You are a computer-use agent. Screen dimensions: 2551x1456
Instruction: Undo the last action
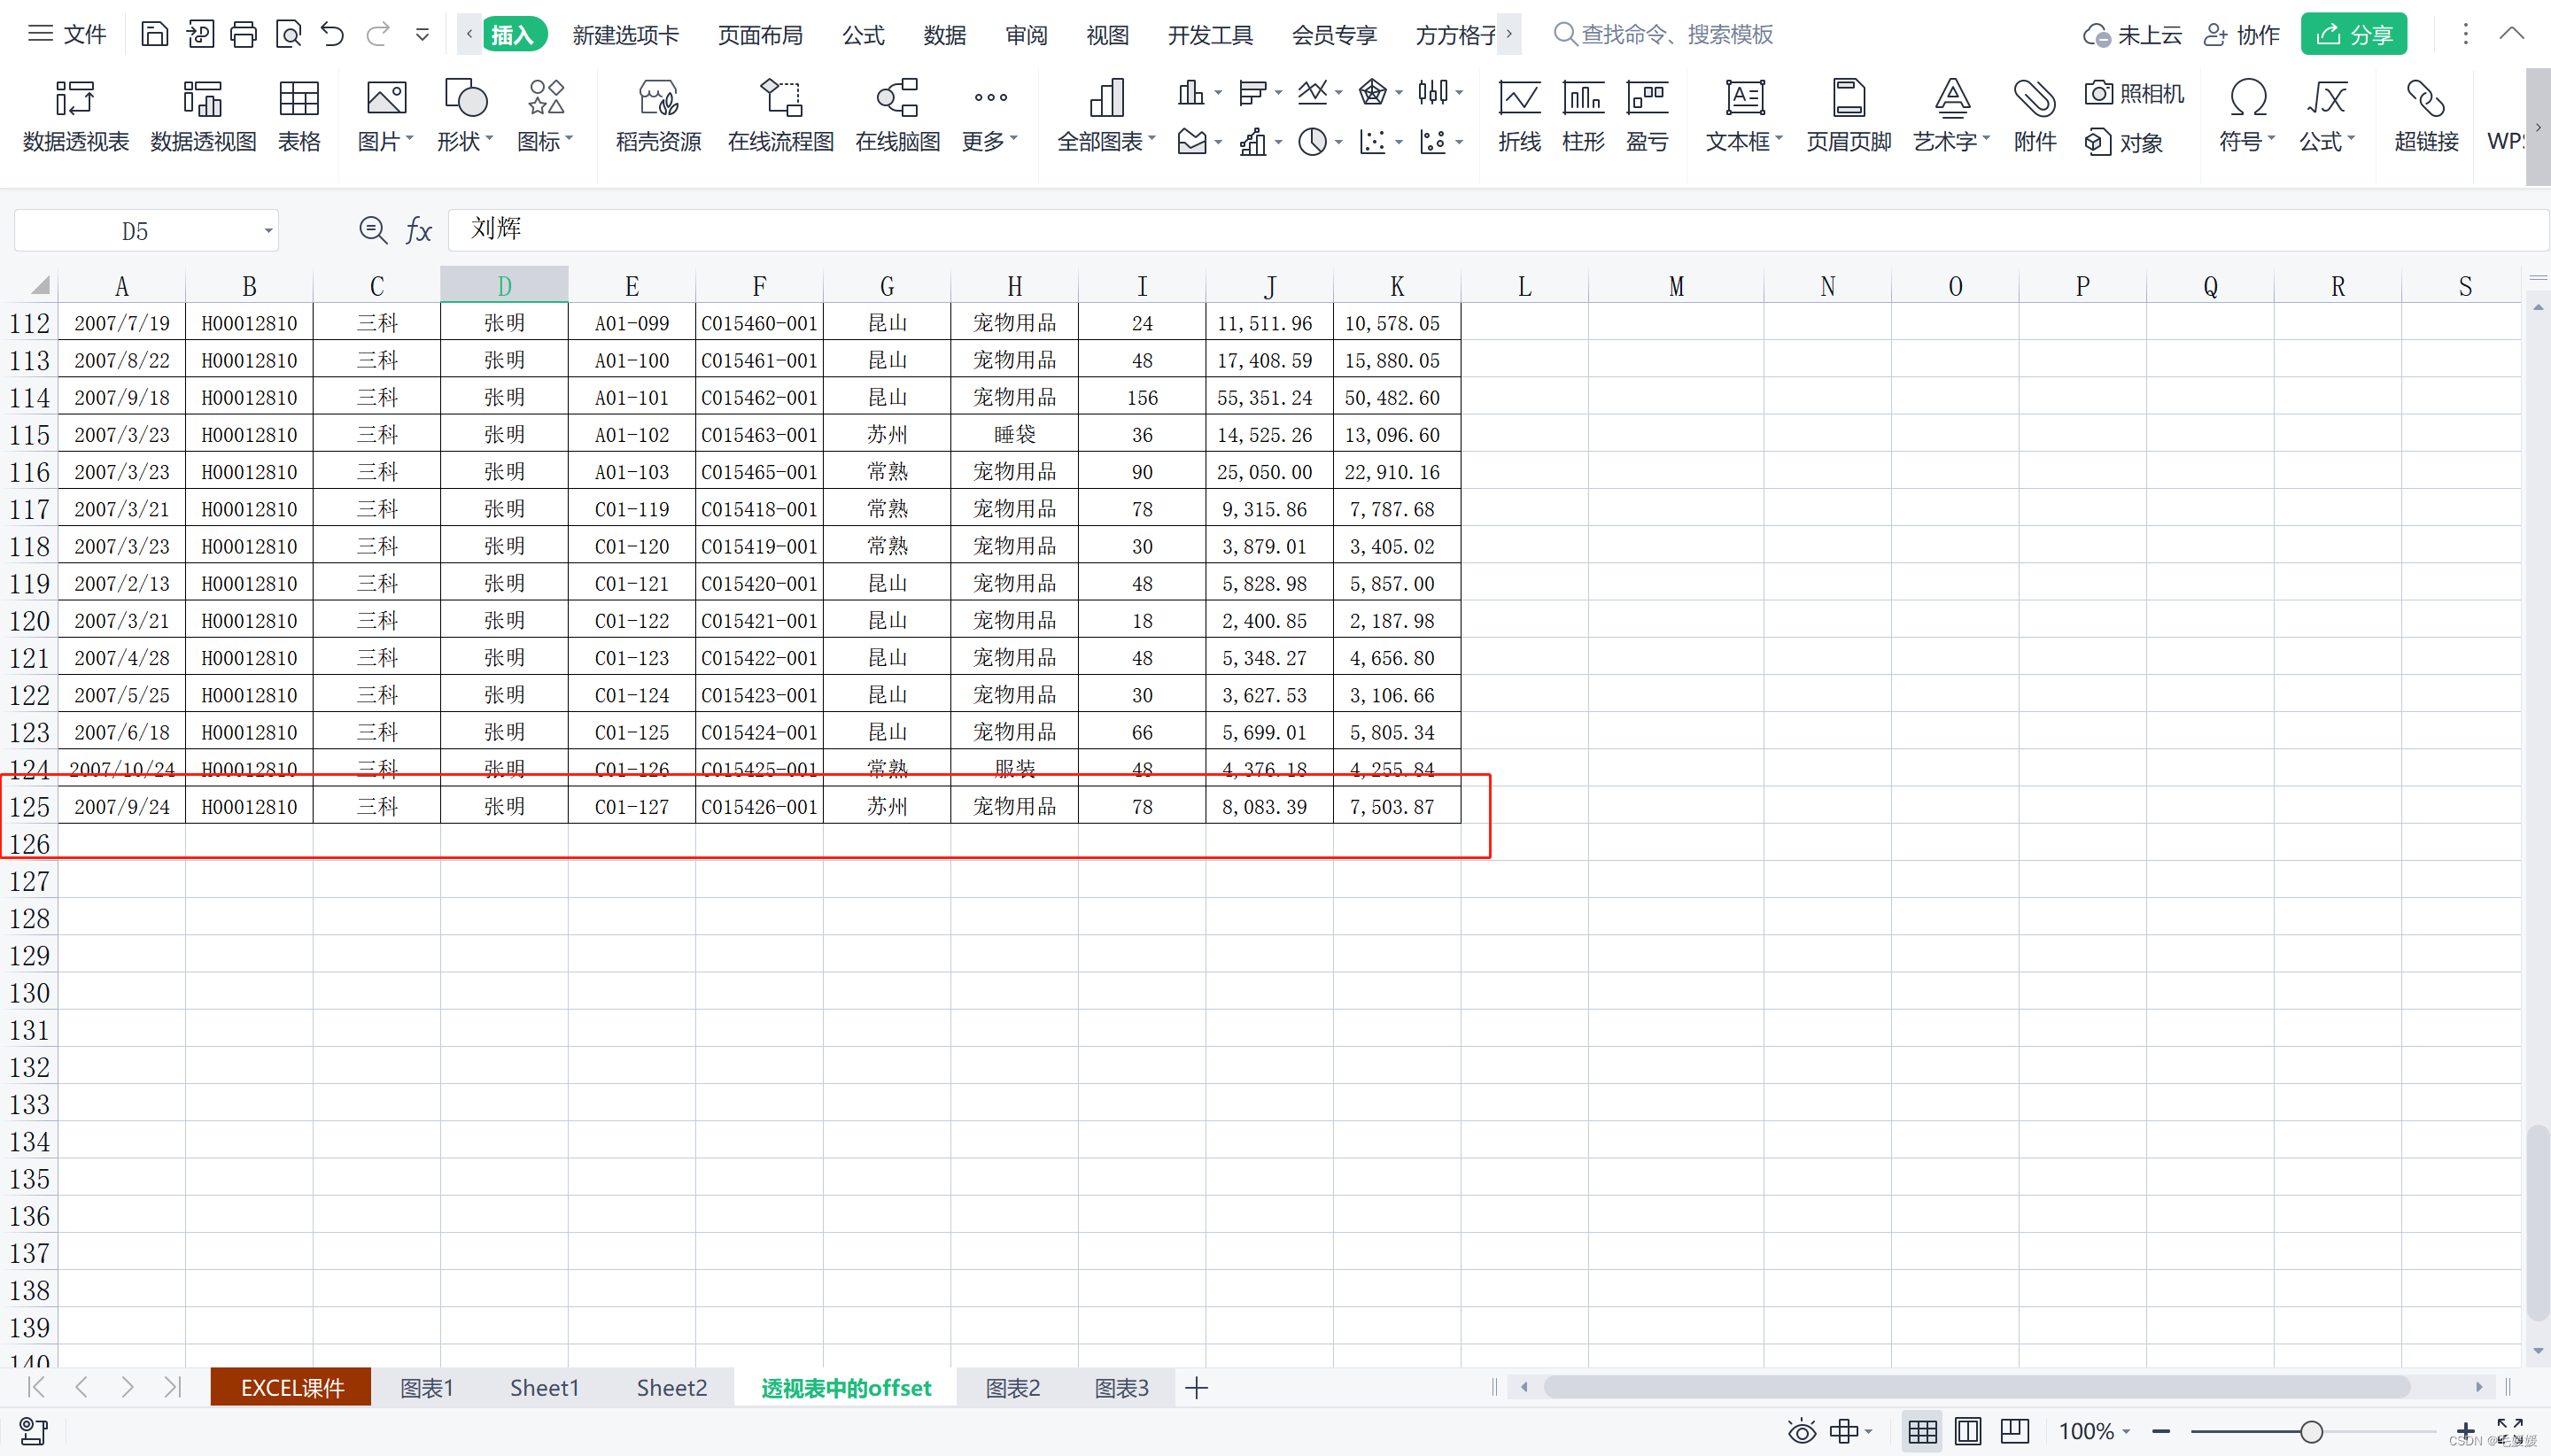coord(332,35)
